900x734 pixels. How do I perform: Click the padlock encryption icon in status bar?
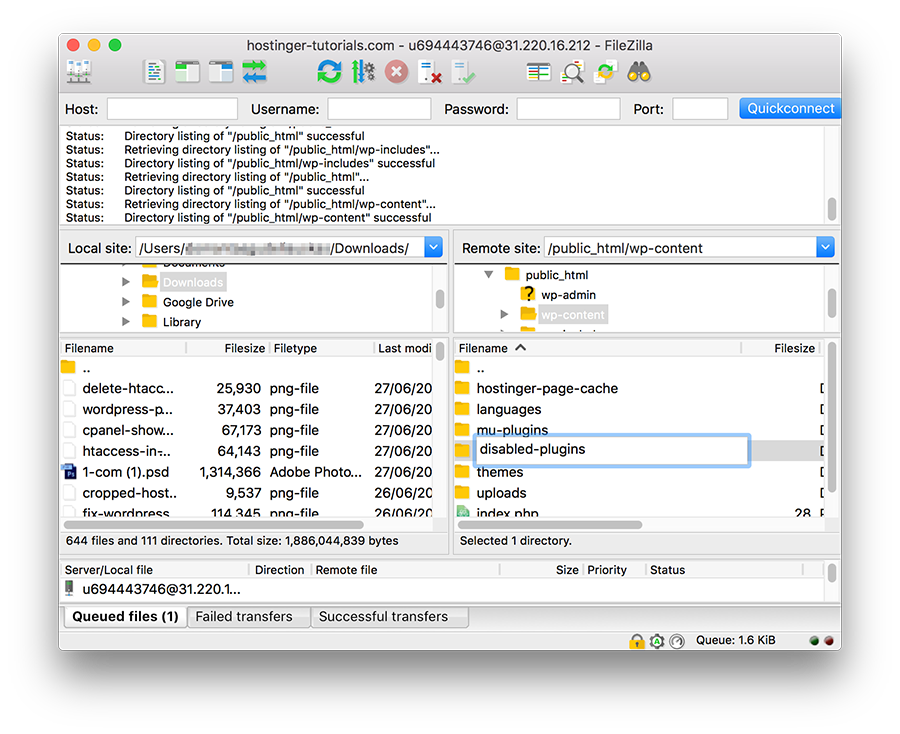pyautogui.click(x=636, y=641)
